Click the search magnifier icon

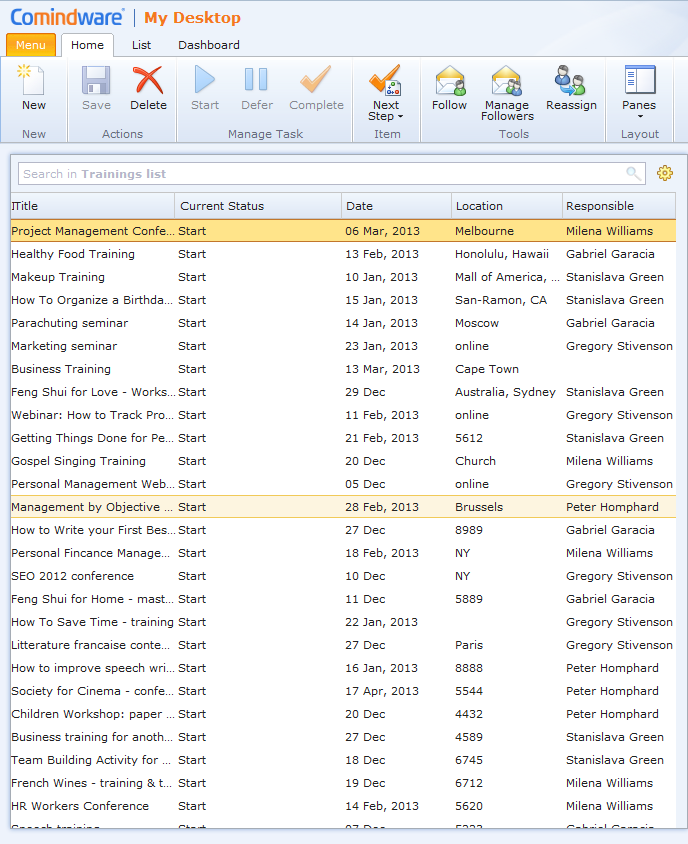pyautogui.click(x=634, y=173)
